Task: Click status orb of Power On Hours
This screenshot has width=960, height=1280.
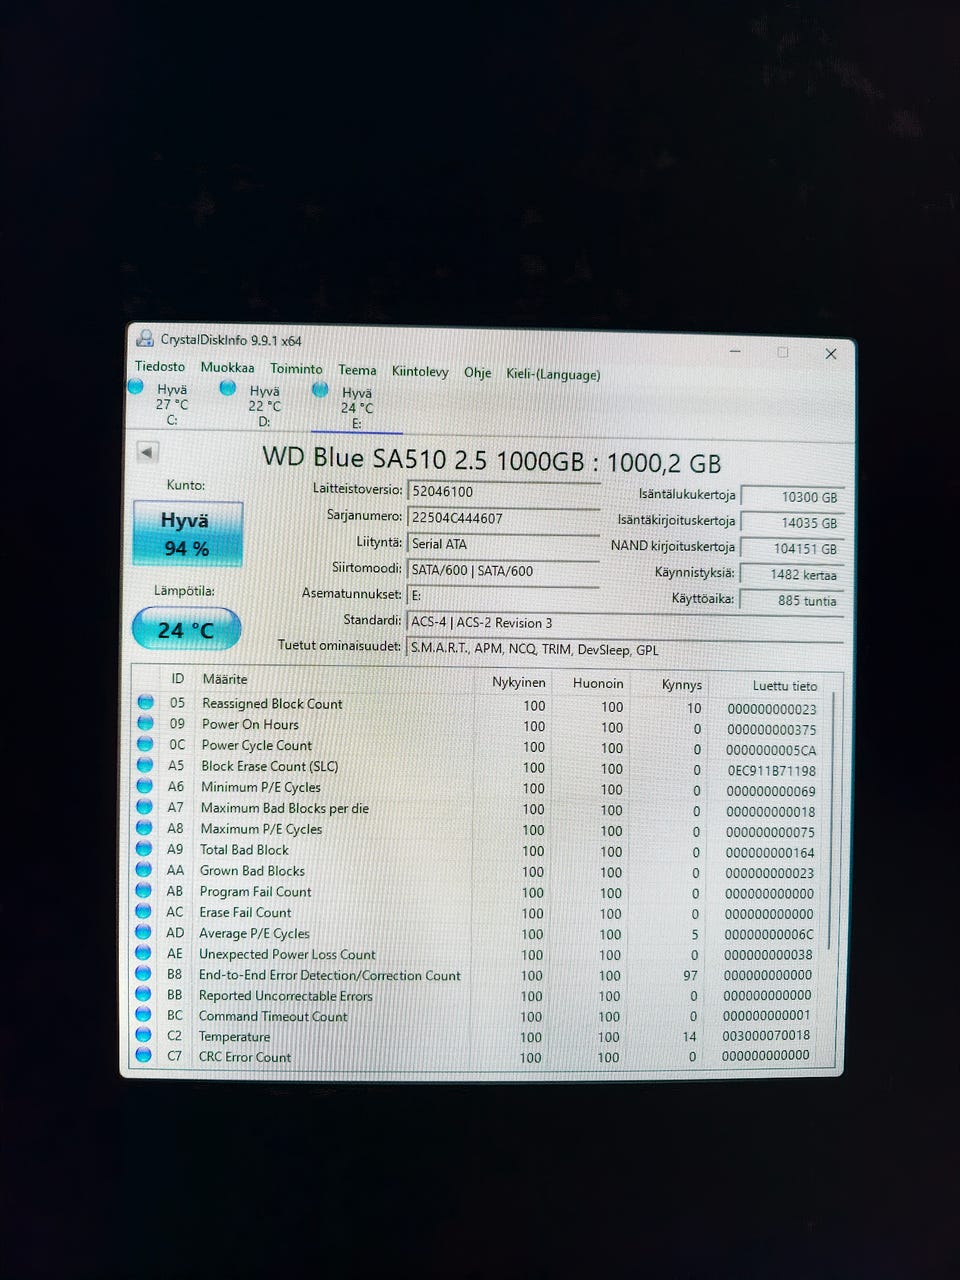Action: tap(145, 723)
